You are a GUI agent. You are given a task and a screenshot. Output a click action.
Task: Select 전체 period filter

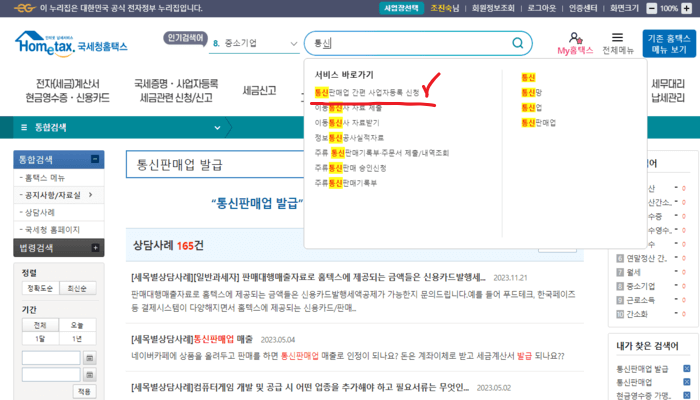click(x=40, y=325)
